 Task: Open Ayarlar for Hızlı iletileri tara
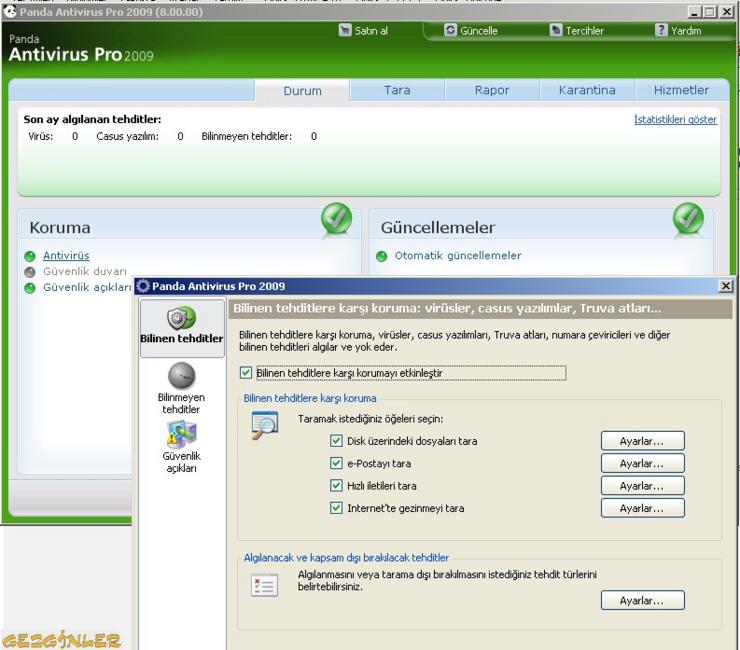coord(642,486)
